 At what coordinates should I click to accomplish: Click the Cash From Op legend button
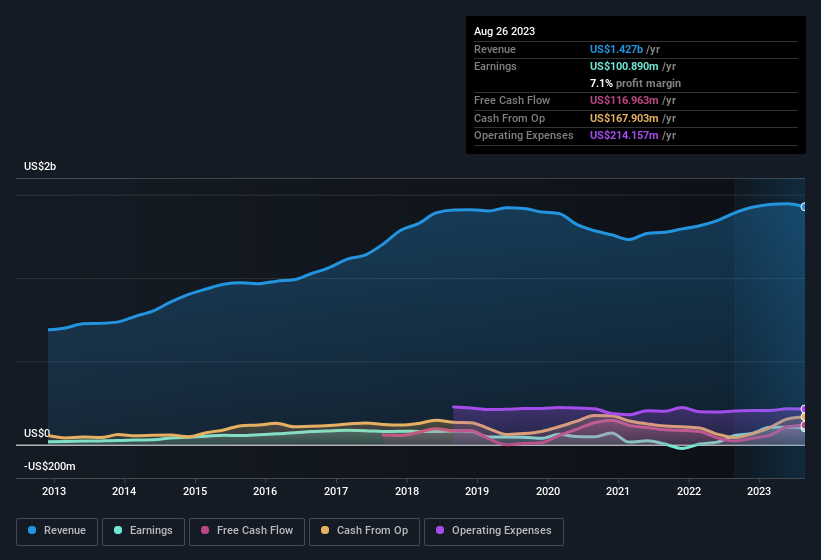[362, 531]
